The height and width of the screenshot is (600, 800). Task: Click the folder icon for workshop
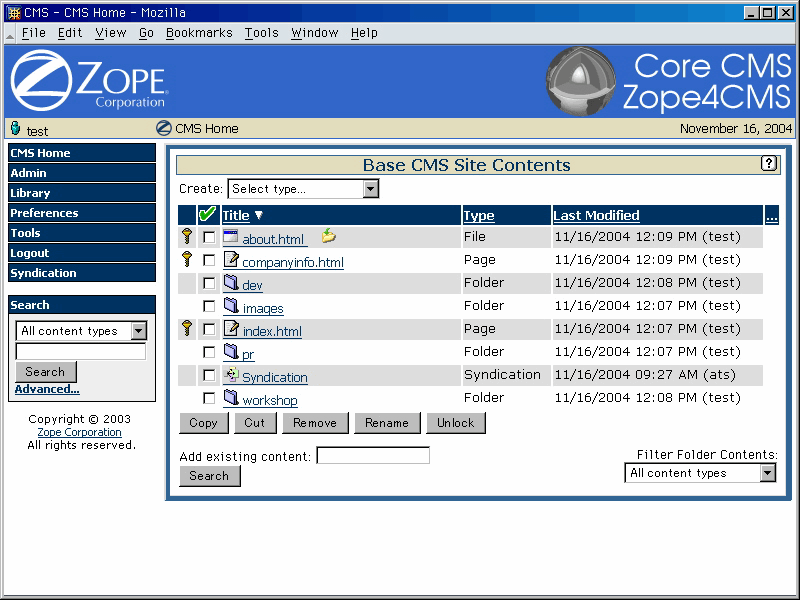point(231,397)
